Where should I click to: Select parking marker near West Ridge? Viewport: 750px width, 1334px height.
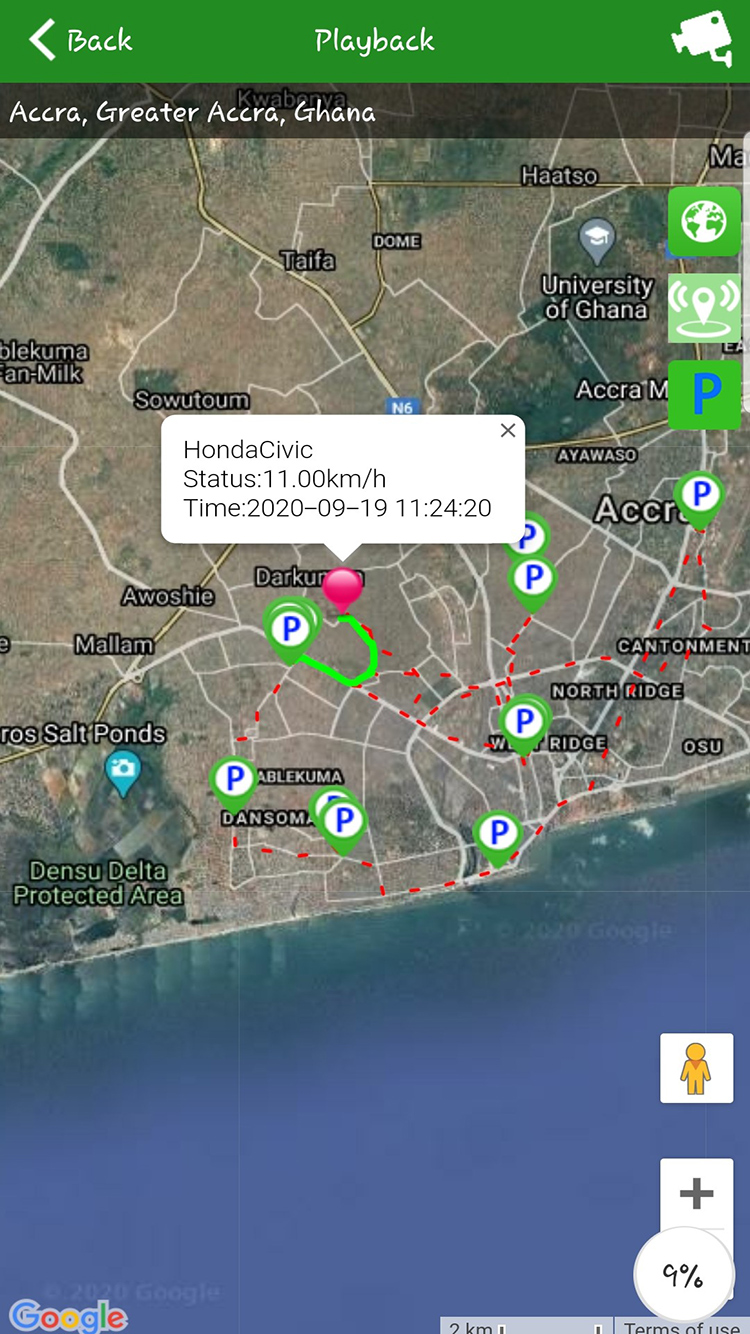(x=523, y=722)
